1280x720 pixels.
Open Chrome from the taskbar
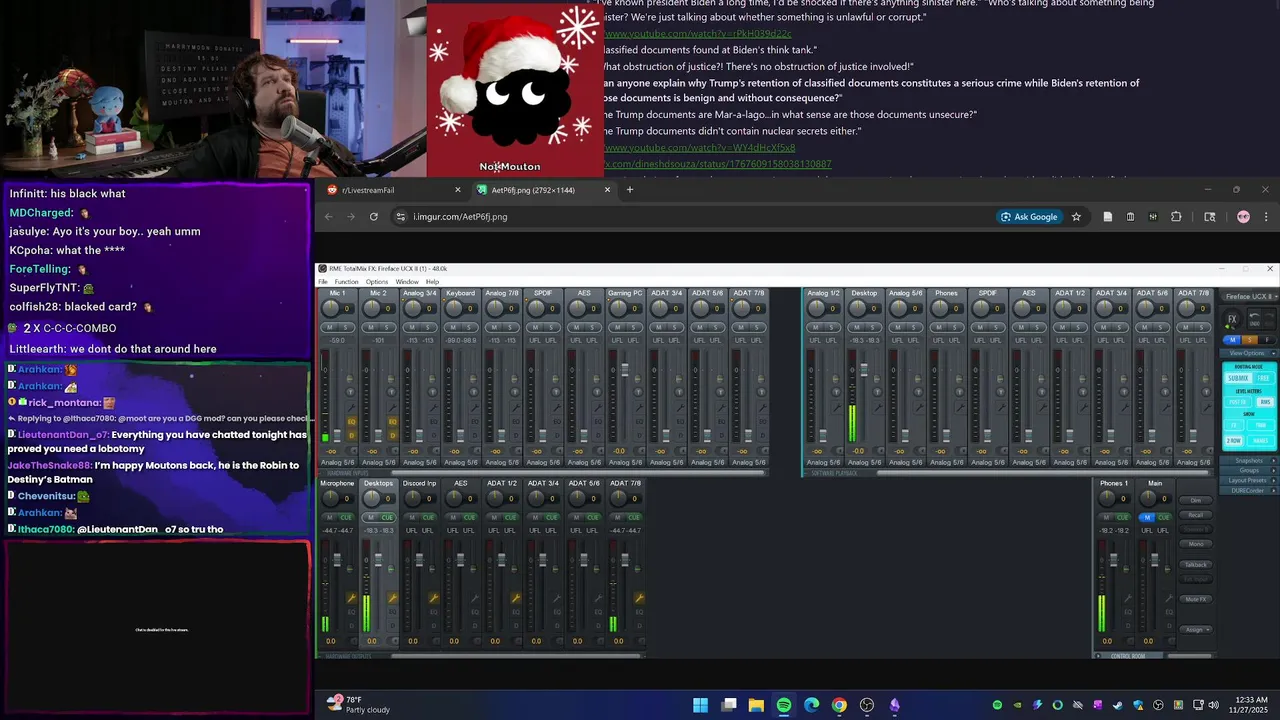point(839,705)
